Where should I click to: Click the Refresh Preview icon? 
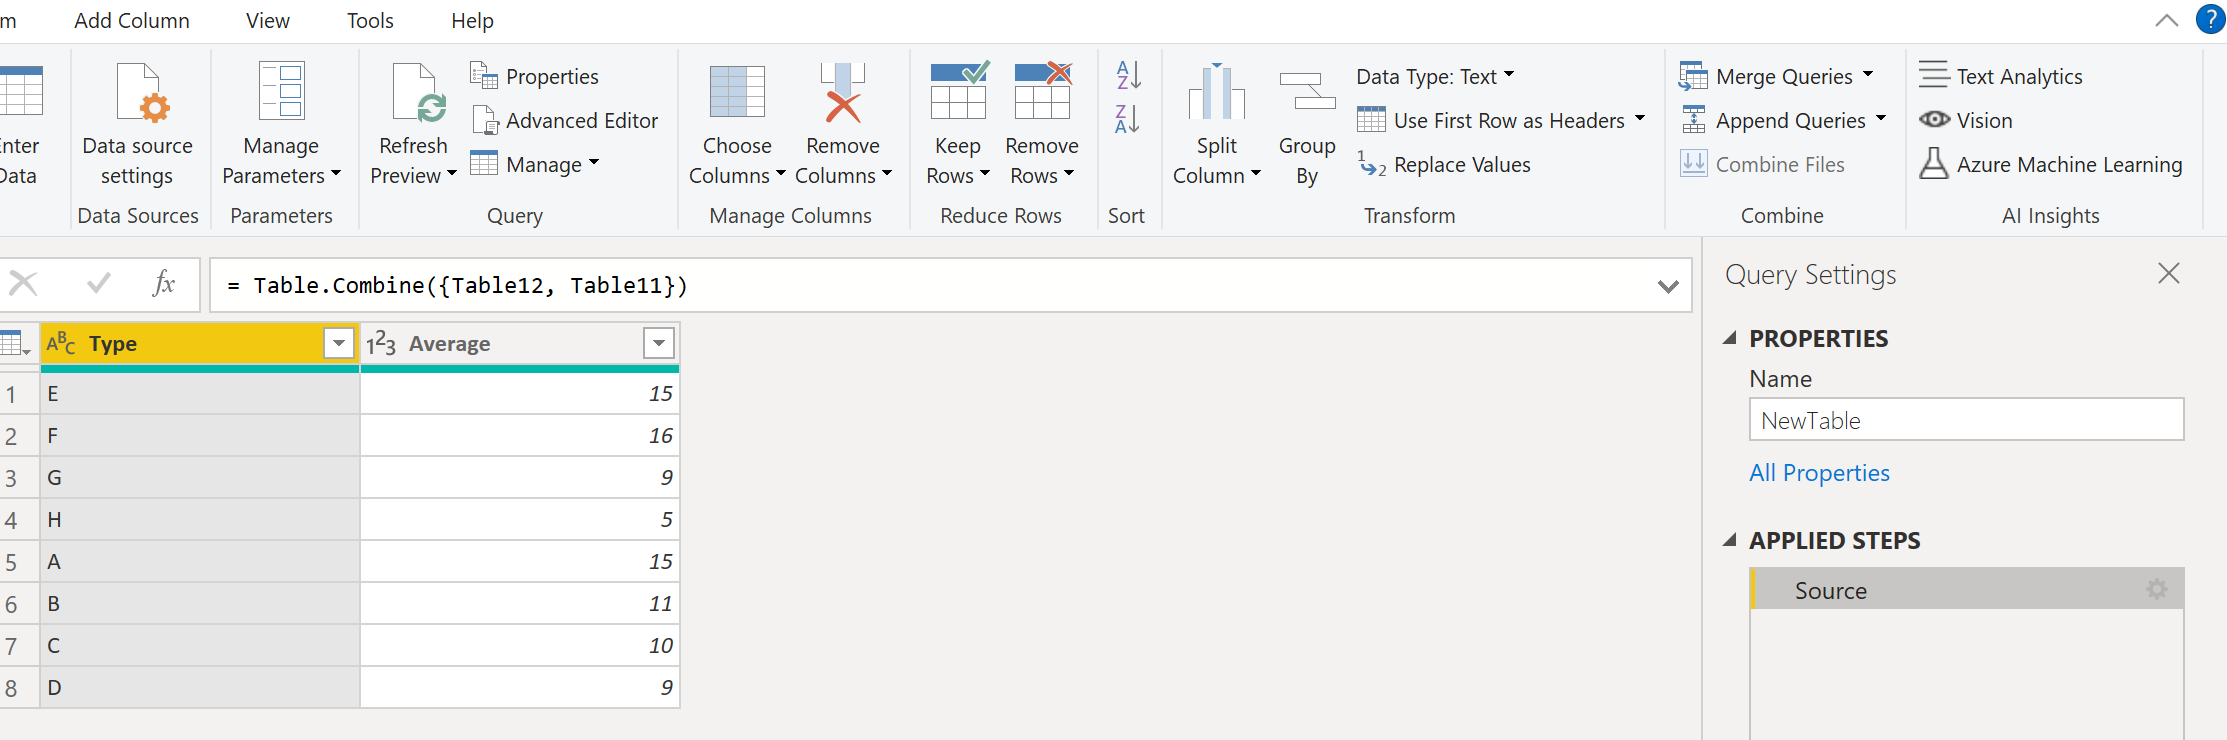pos(419,92)
